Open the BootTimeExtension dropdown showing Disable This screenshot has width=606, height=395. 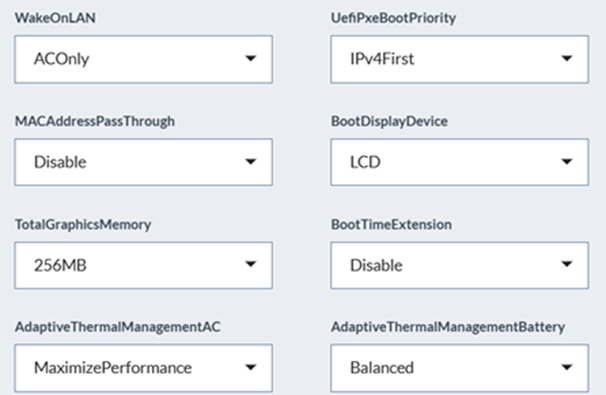pyautogui.click(x=460, y=265)
